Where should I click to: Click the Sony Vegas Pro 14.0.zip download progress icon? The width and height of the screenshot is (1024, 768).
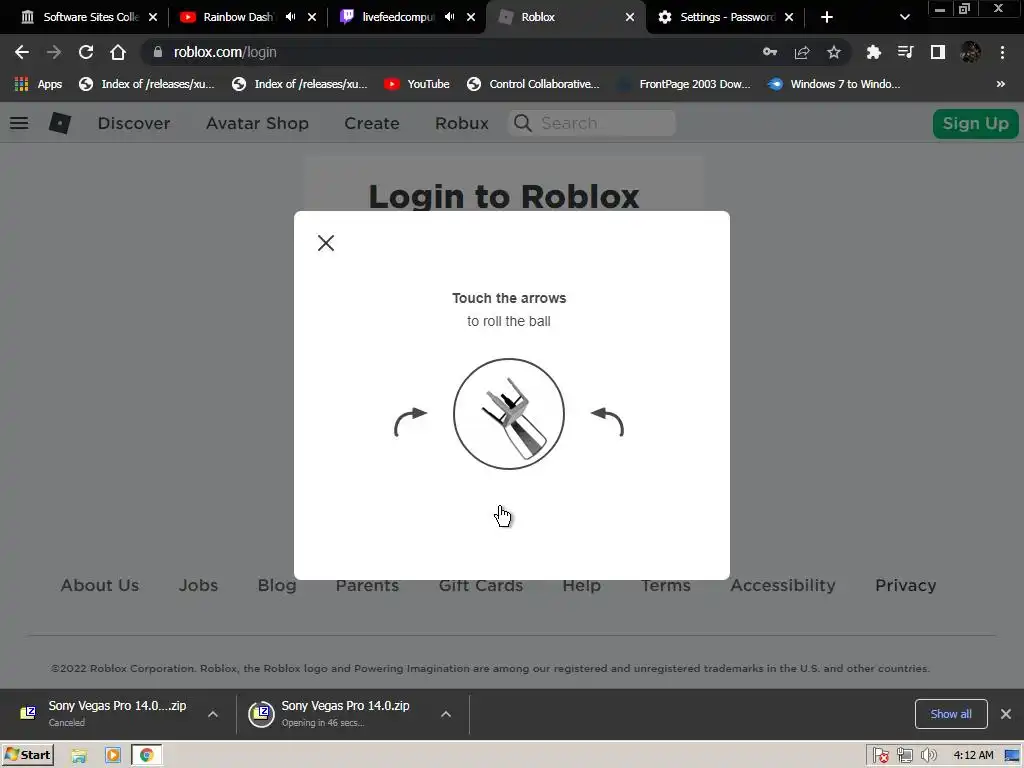tap(261, 714)
